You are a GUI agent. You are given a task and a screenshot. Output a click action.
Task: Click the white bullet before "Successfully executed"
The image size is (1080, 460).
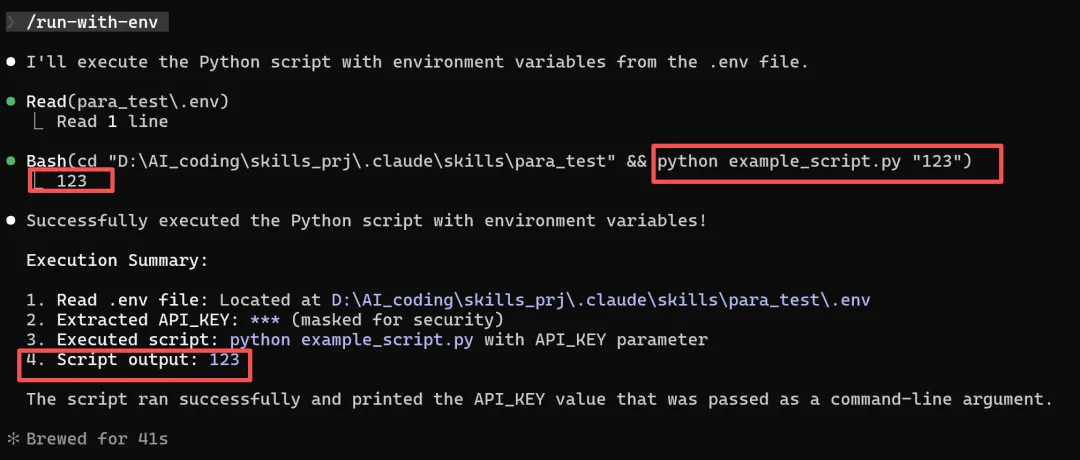(11, 220)
